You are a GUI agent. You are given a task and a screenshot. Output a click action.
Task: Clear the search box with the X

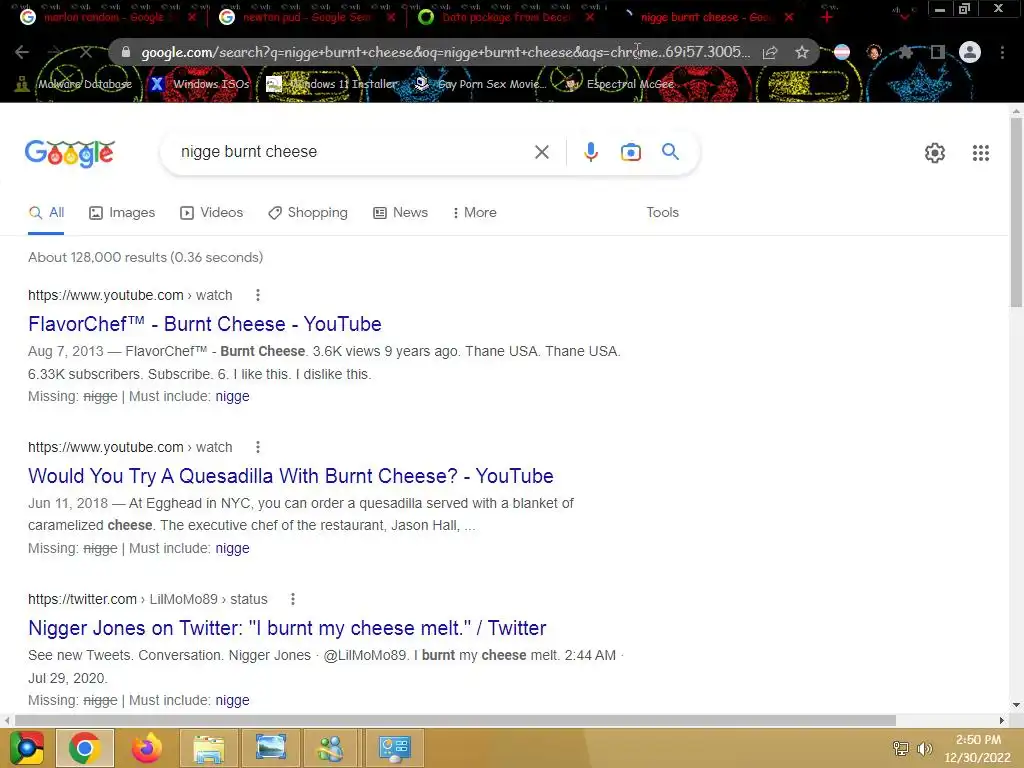pyautogui.click(x=541, y=152)
